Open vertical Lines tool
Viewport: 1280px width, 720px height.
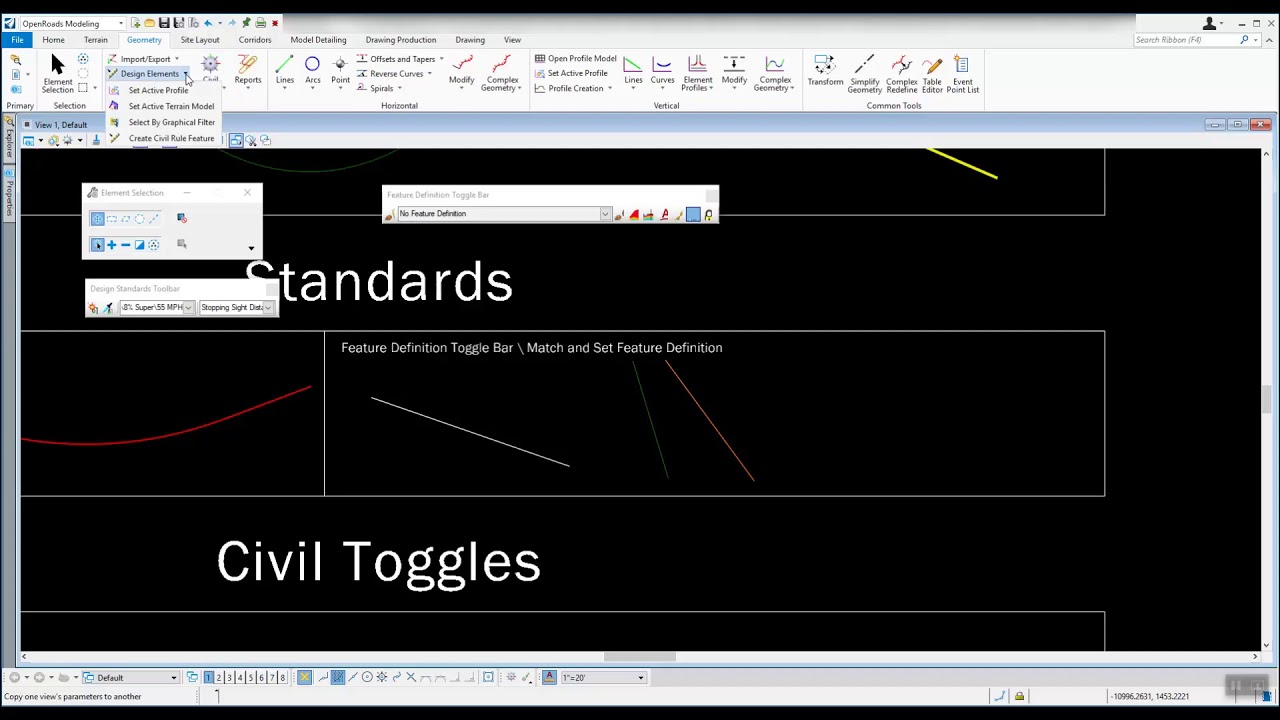(633, 71)
